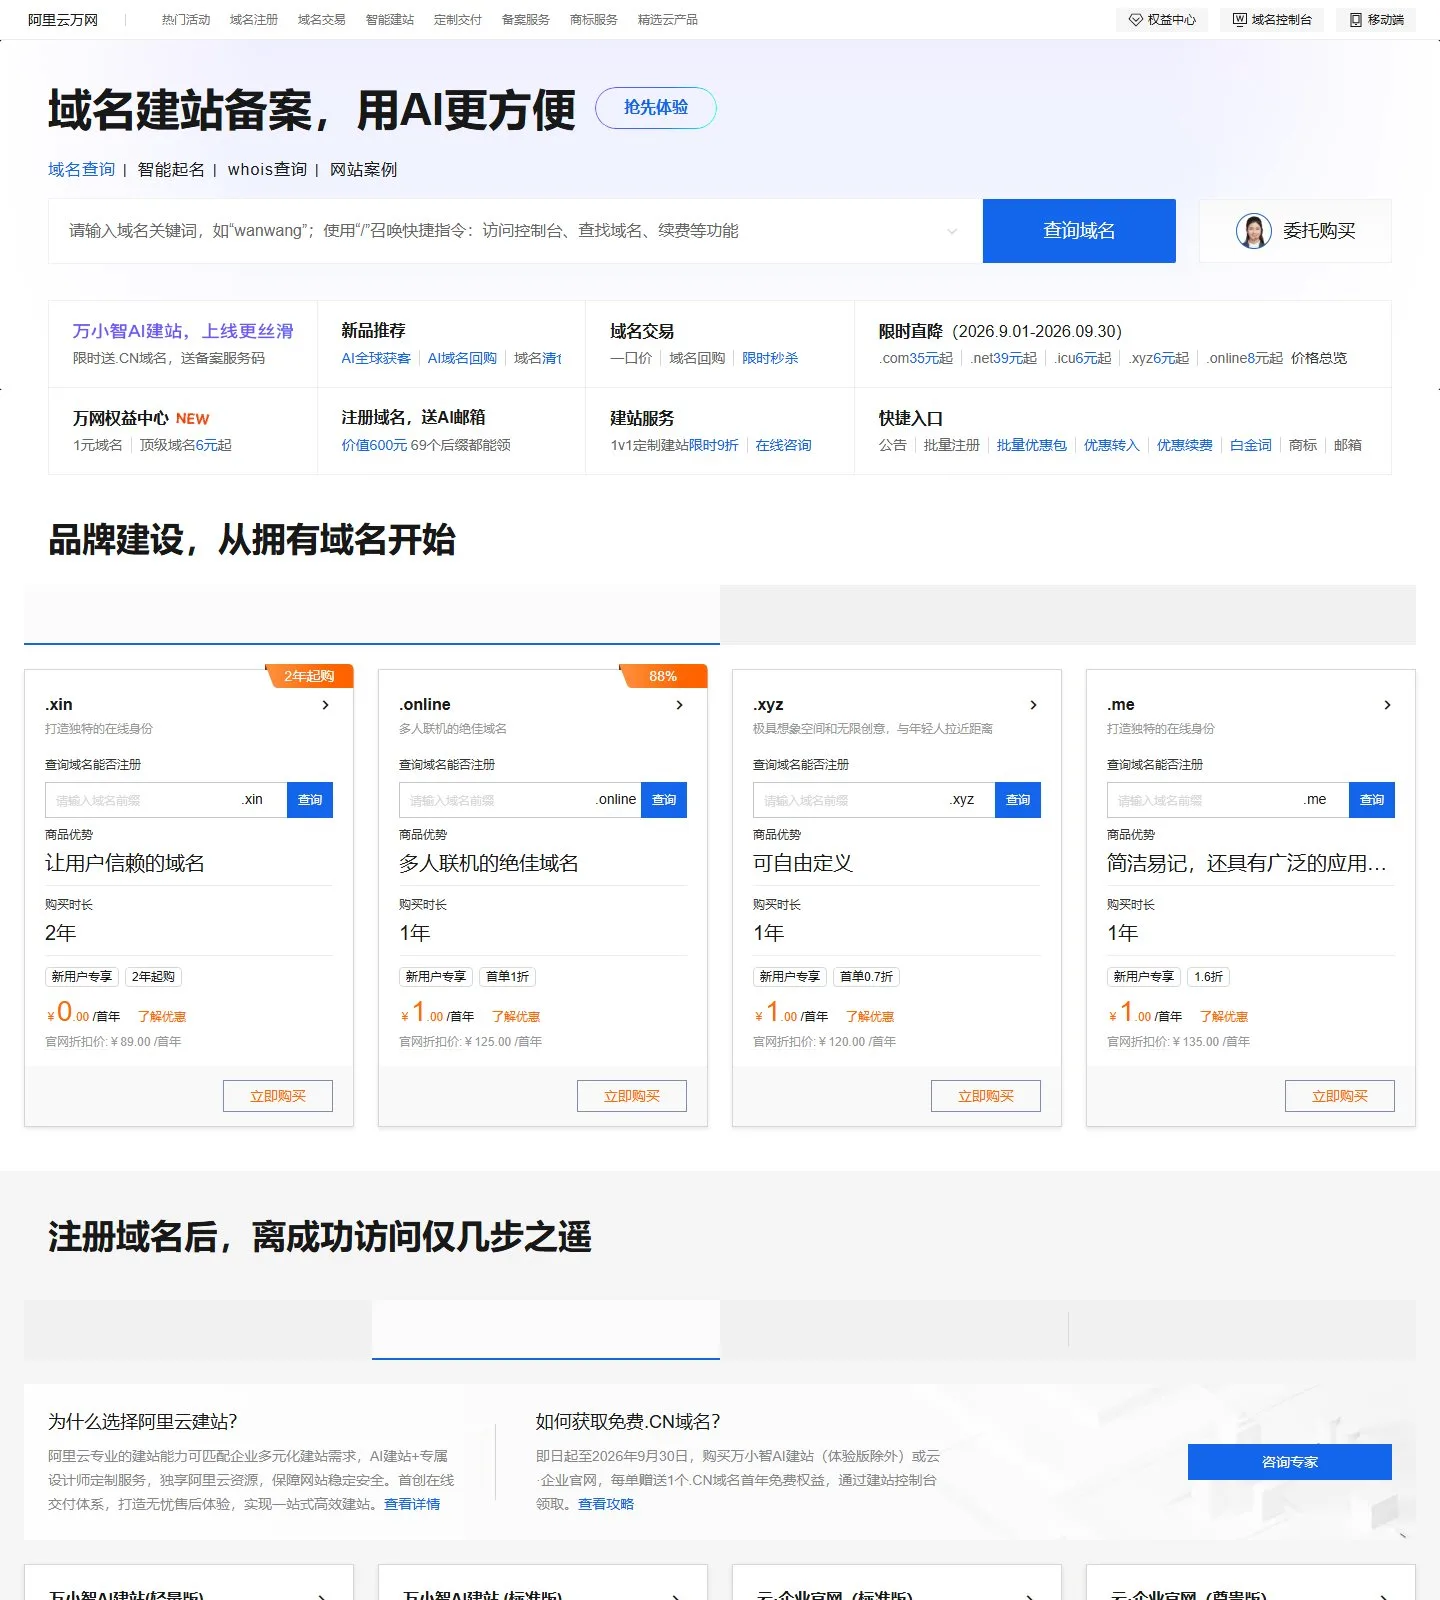Open 热门活动 menu
The image size is (1440, 1600).
[x=186, y=20]
